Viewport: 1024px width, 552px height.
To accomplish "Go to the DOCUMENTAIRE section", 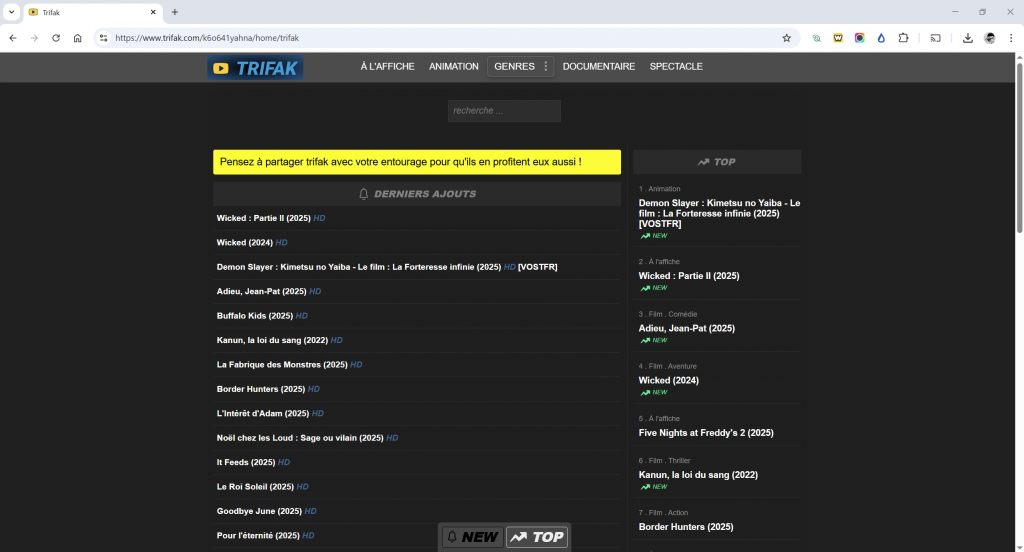I will pos(598,67).
